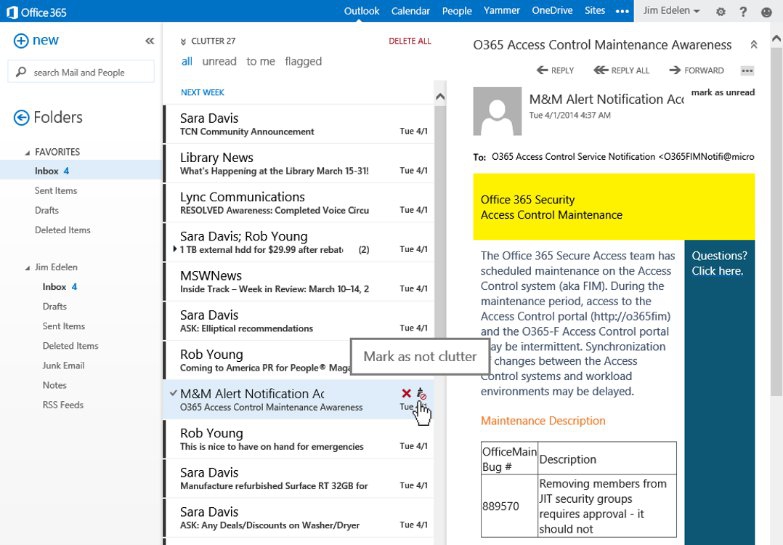Open more actions ellipsis in reading pane
The height and width of the screenshot is (545, 783).
(747, 70)
